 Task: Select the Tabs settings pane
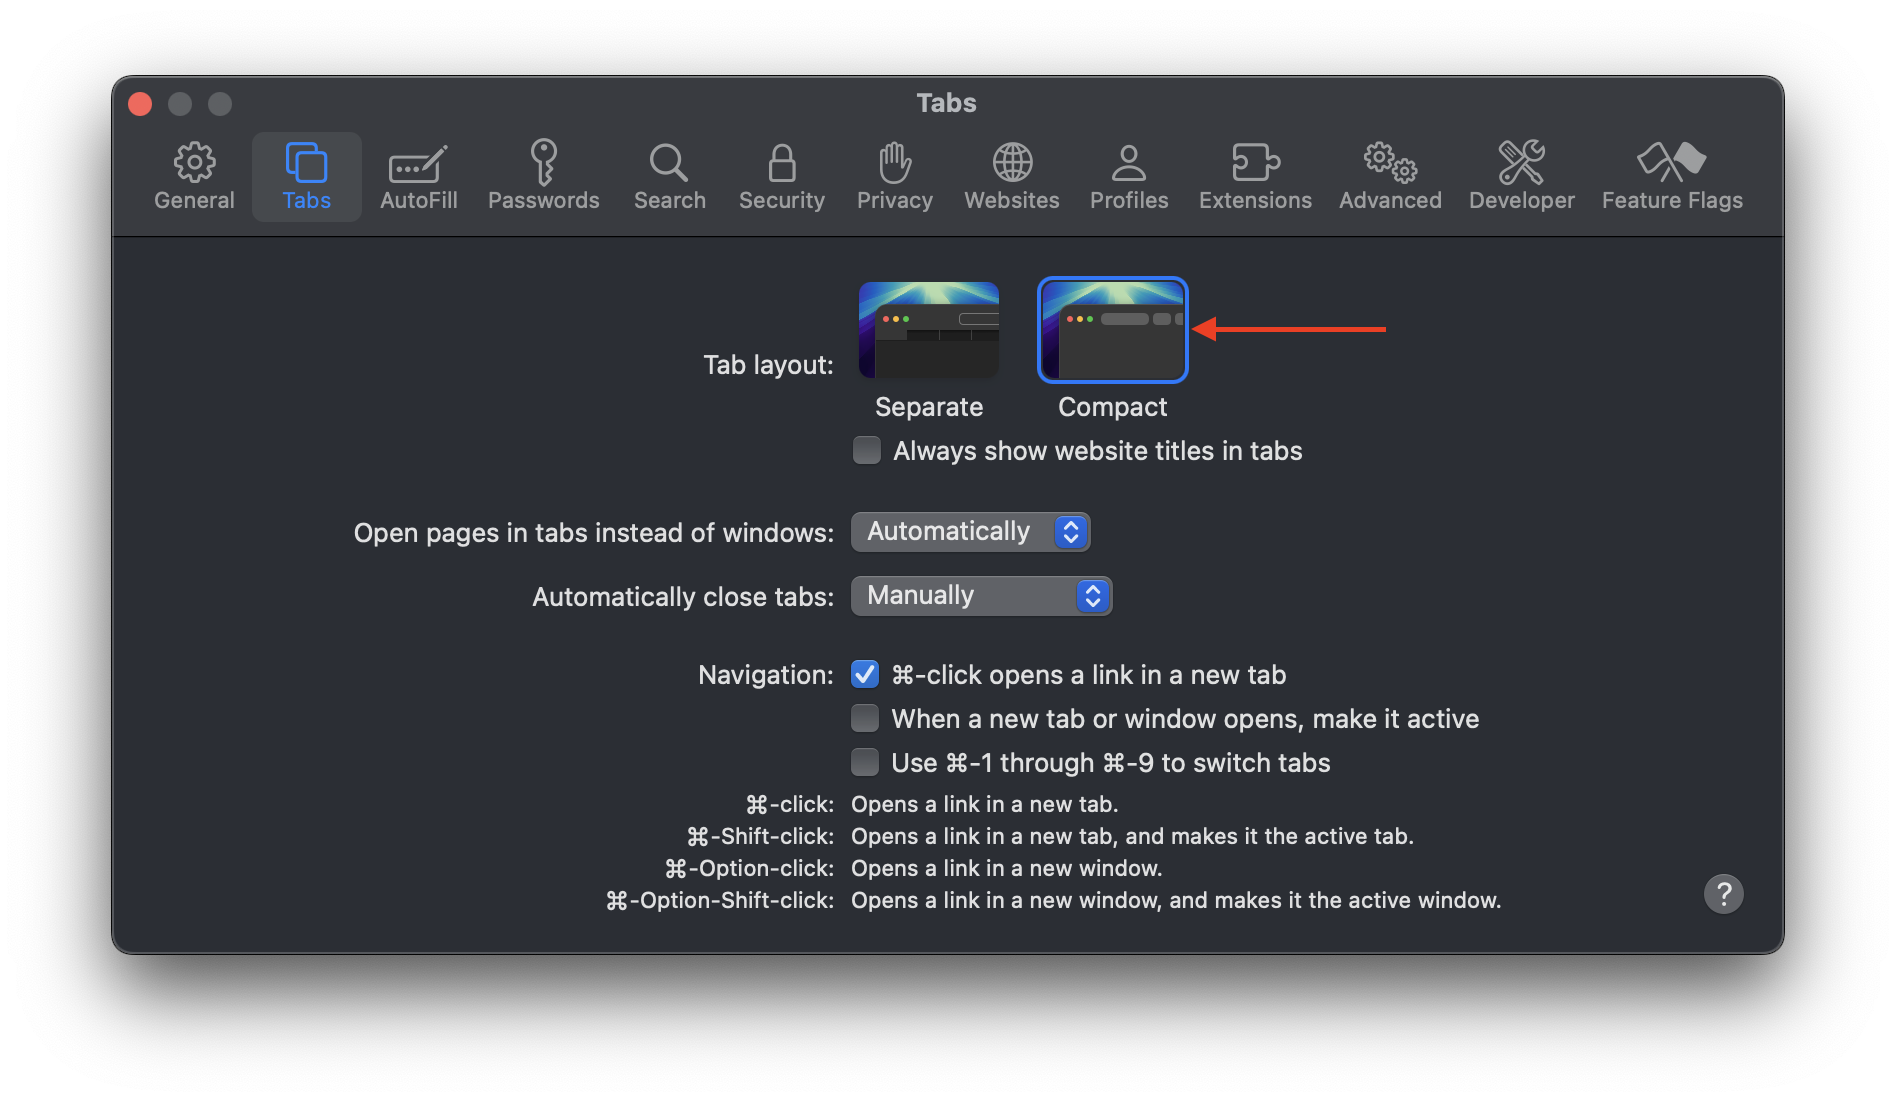tap(306, 176)
